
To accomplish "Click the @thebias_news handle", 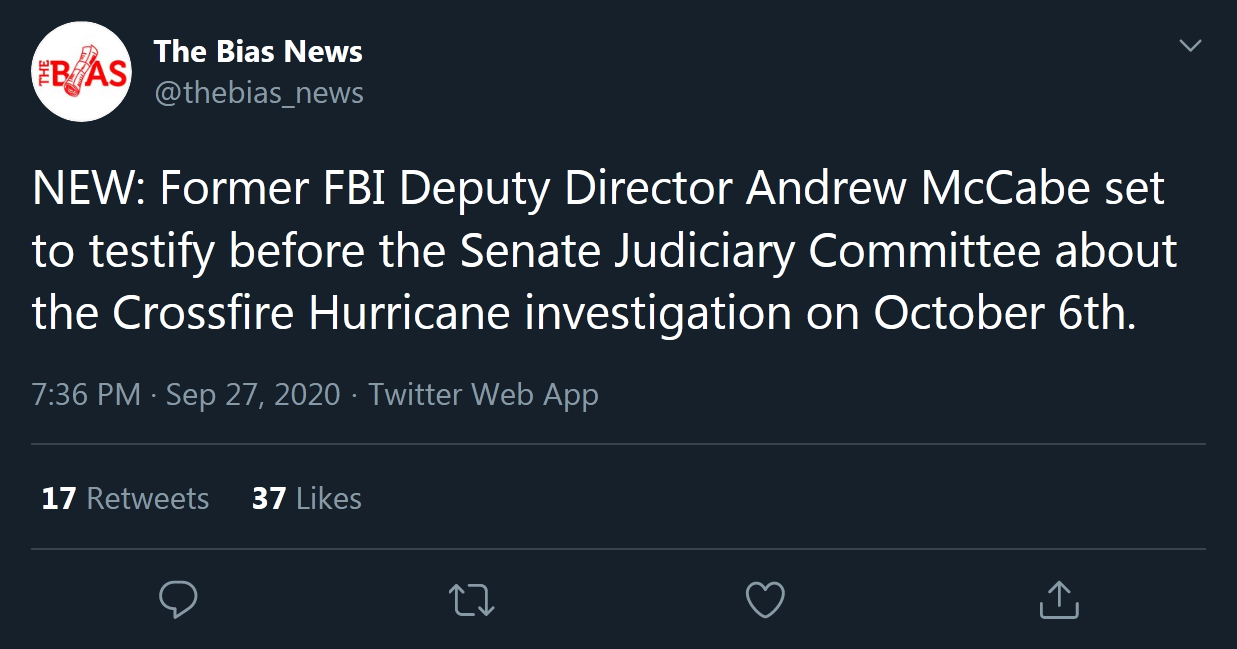I will click(259, 93).
